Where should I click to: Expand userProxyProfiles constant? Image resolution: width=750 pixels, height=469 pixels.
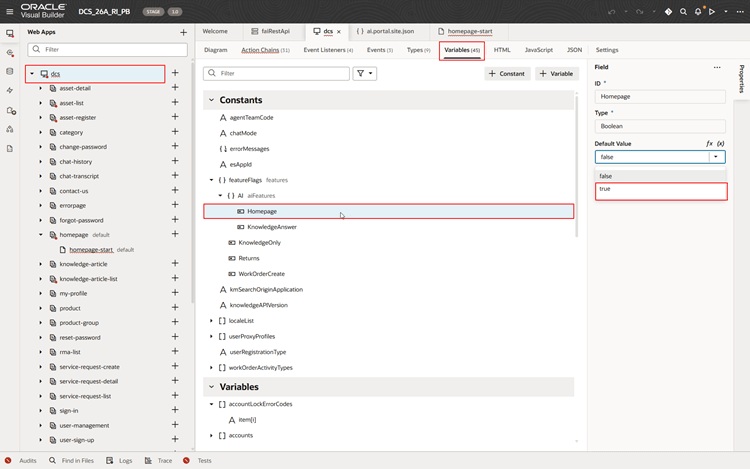point(211,337)
